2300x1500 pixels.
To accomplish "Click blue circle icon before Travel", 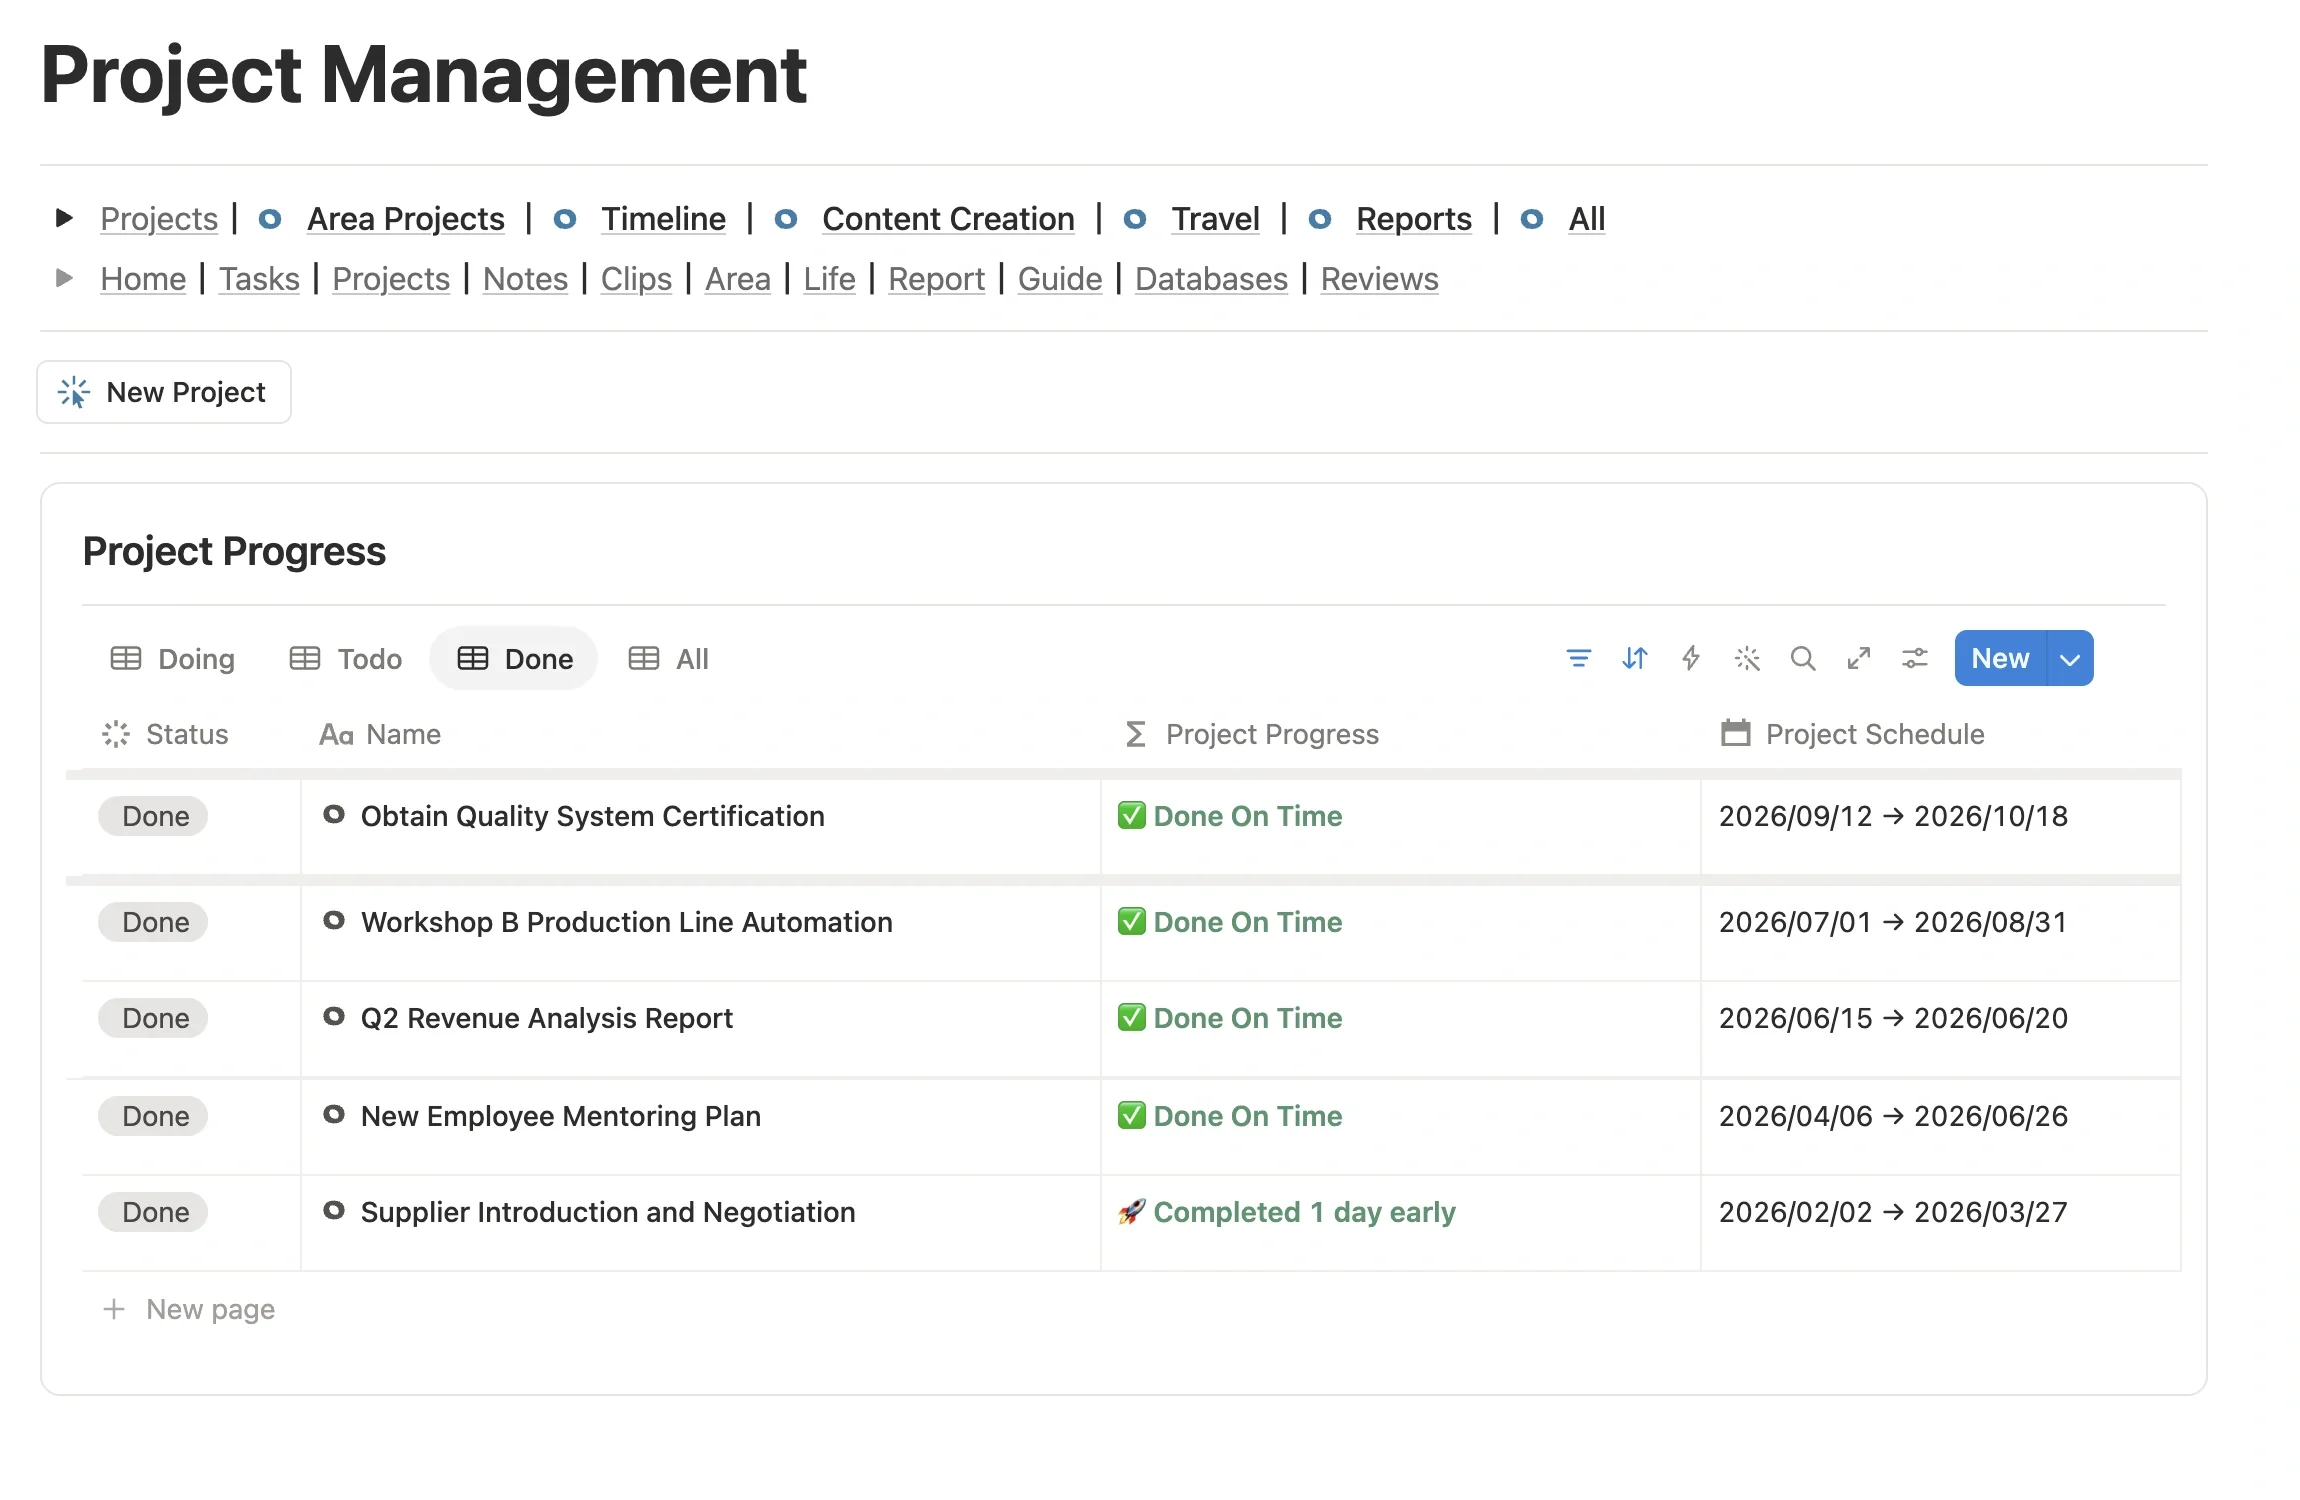I will pos(1134,219).
